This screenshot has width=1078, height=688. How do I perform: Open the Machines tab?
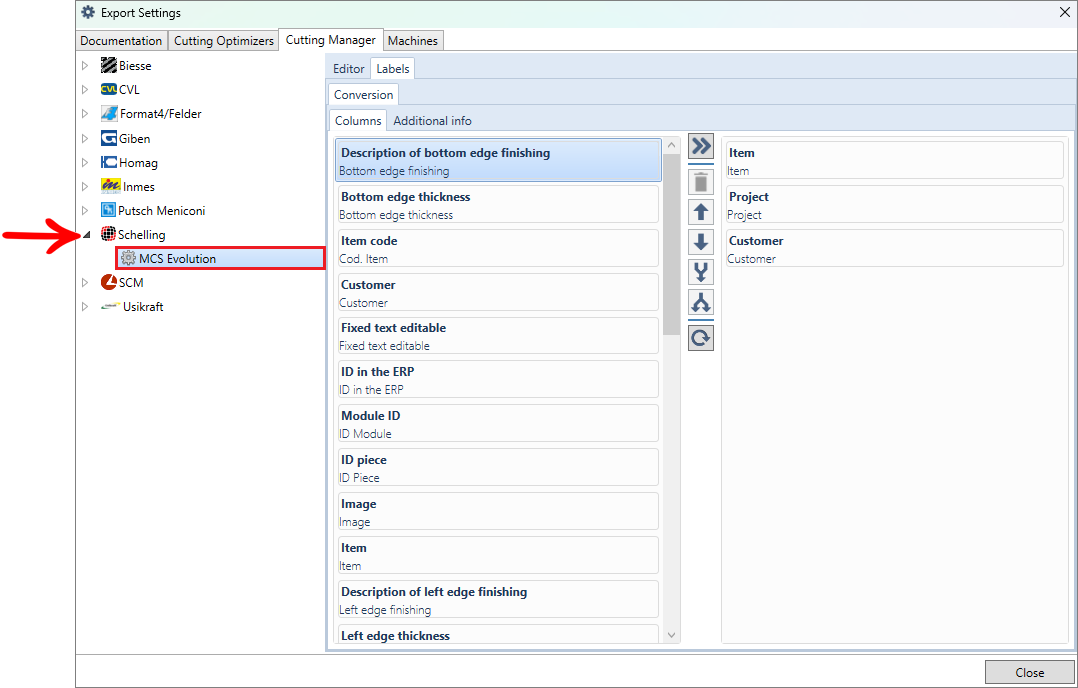(412, 41)
